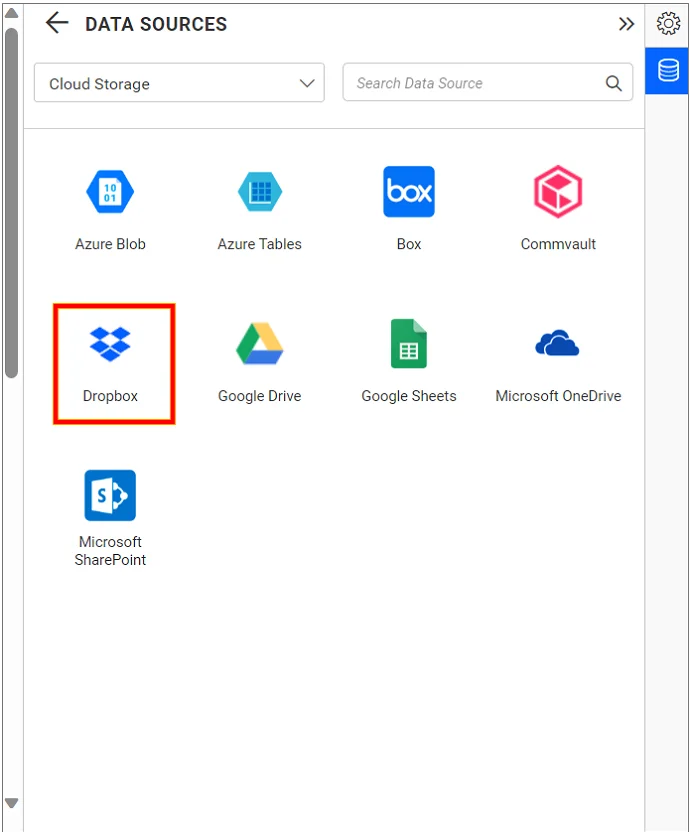689x832 pixels.
Task: Select the Commvault data source icon
Action: 558,192
